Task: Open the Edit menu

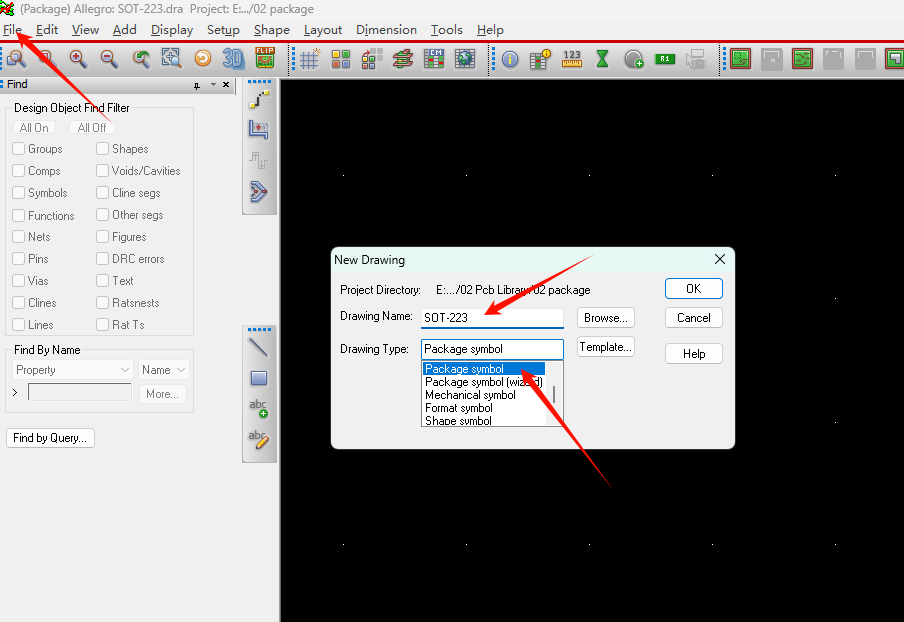Action: (x=47, y=30)
